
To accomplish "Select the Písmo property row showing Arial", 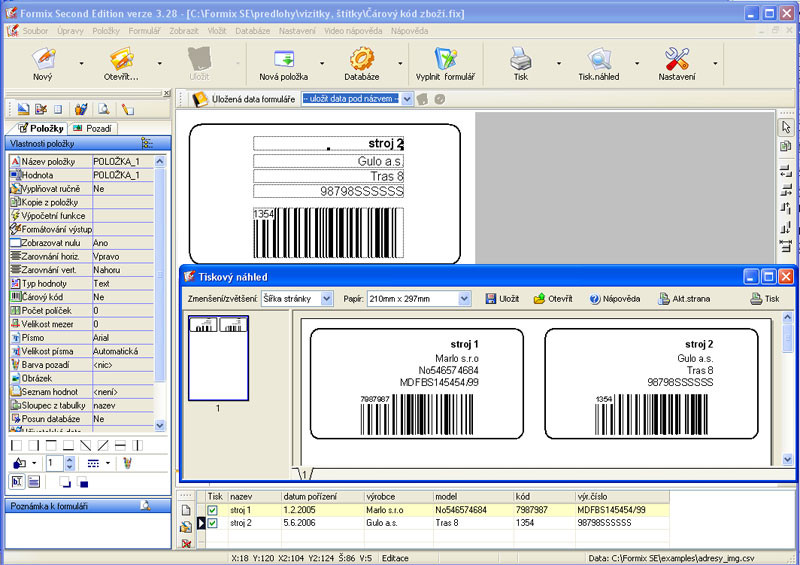I will coord(82,338).
